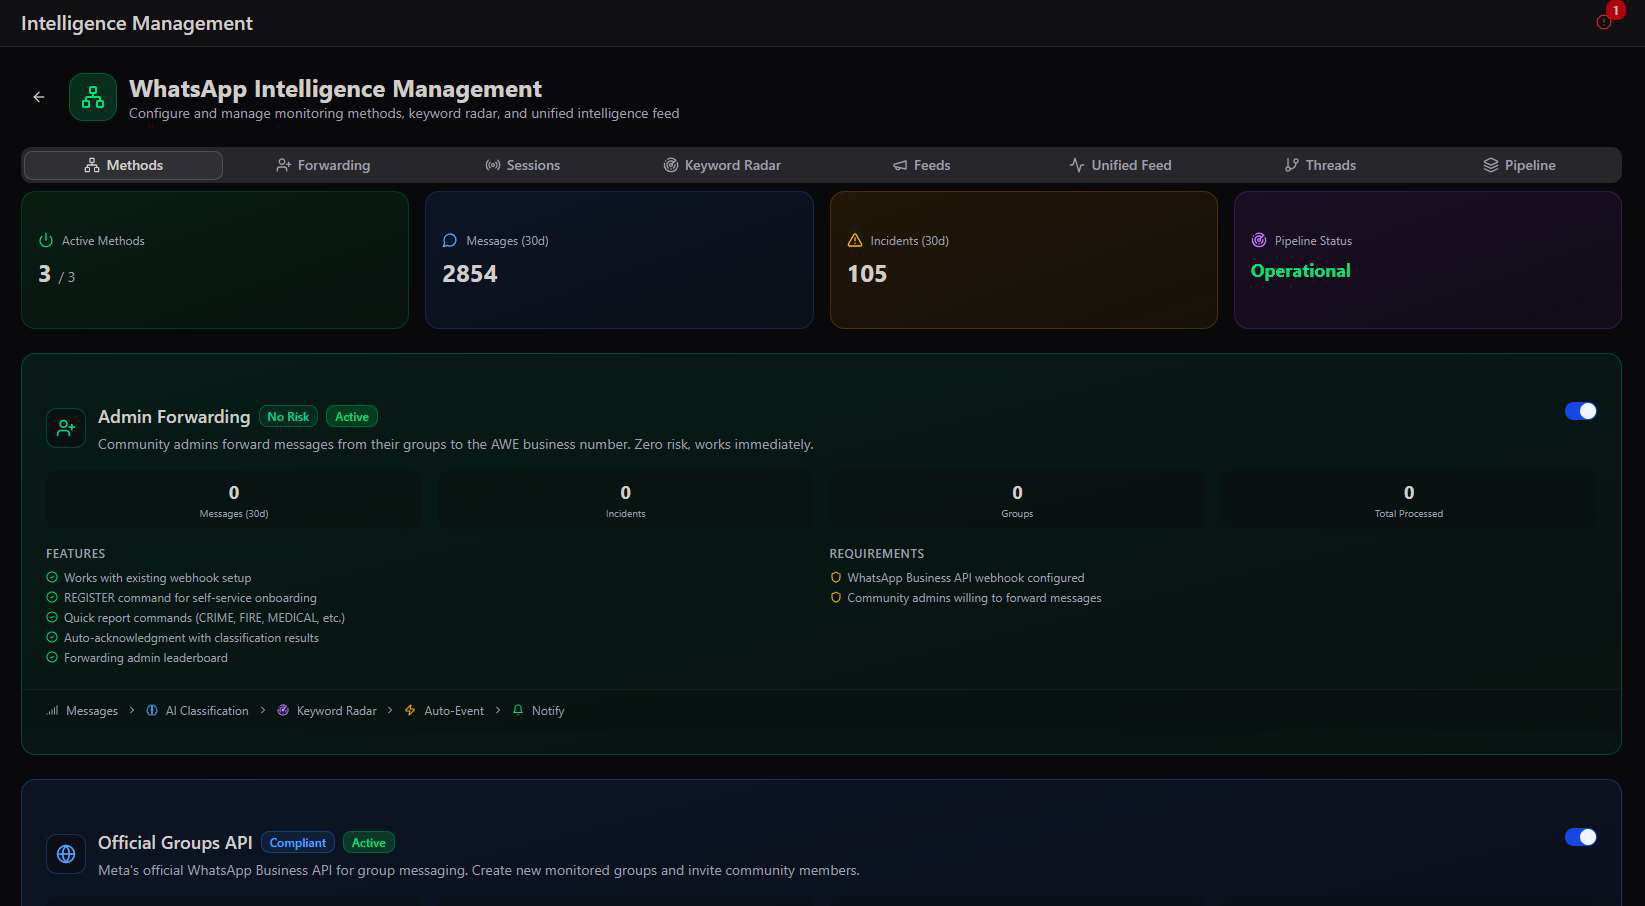This screenshot has width=1645, height=906.
Task: Click the chevron after Messages step
Action: click(132, 710)
